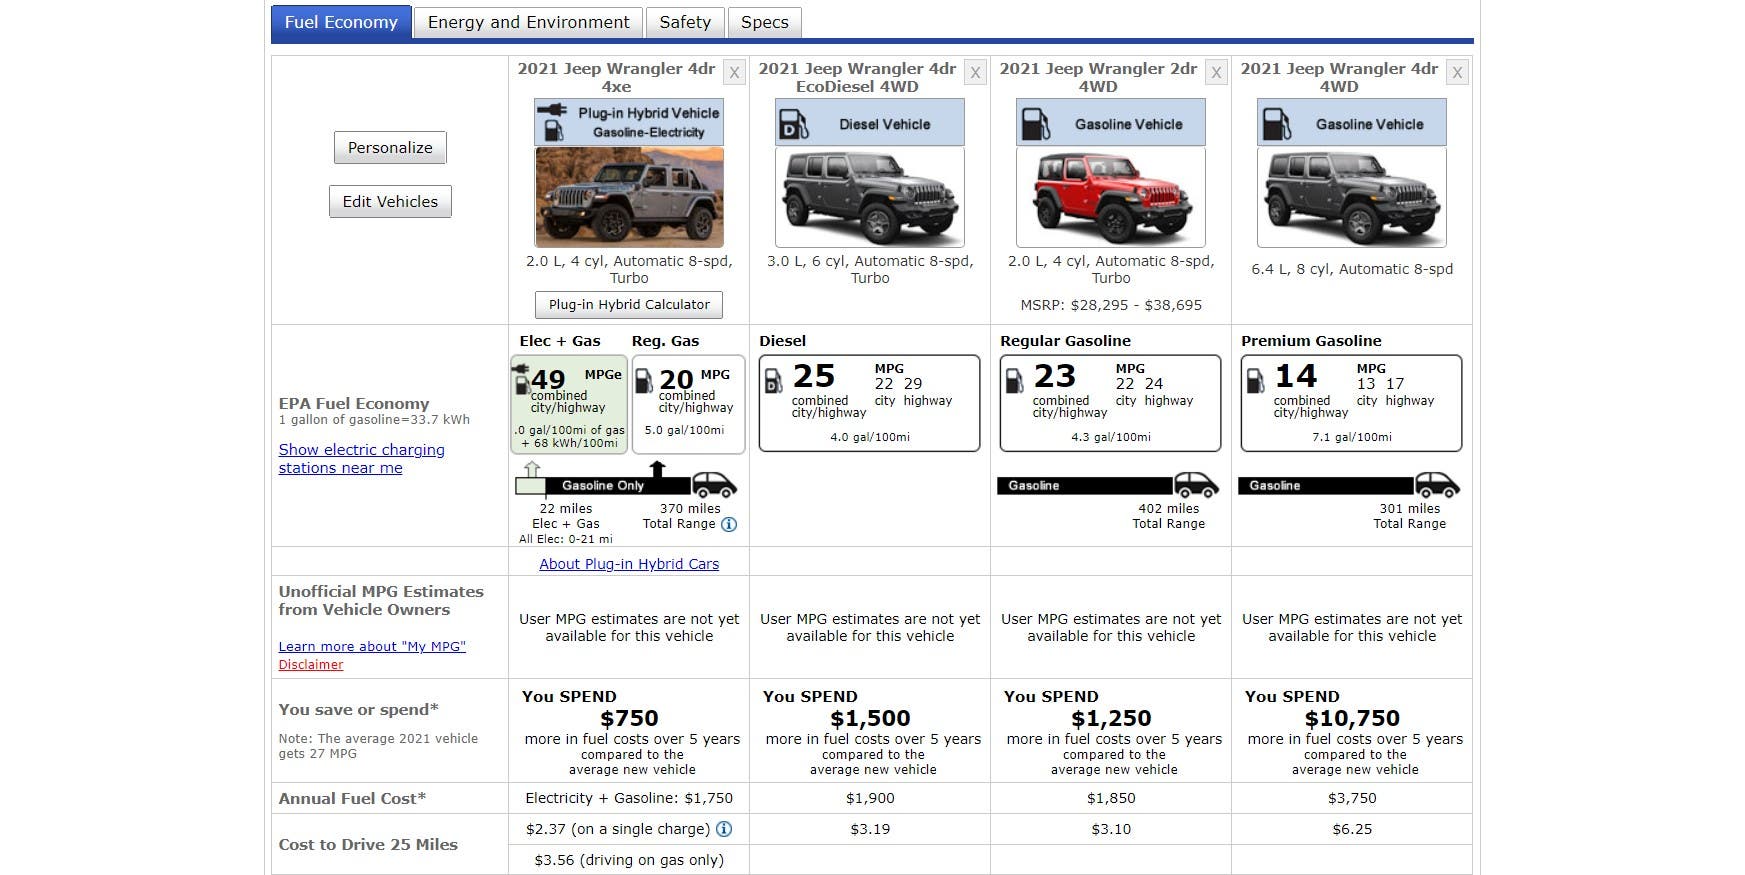Remove the Wrangler 4dr EcoDiesel column

point(975,72)
